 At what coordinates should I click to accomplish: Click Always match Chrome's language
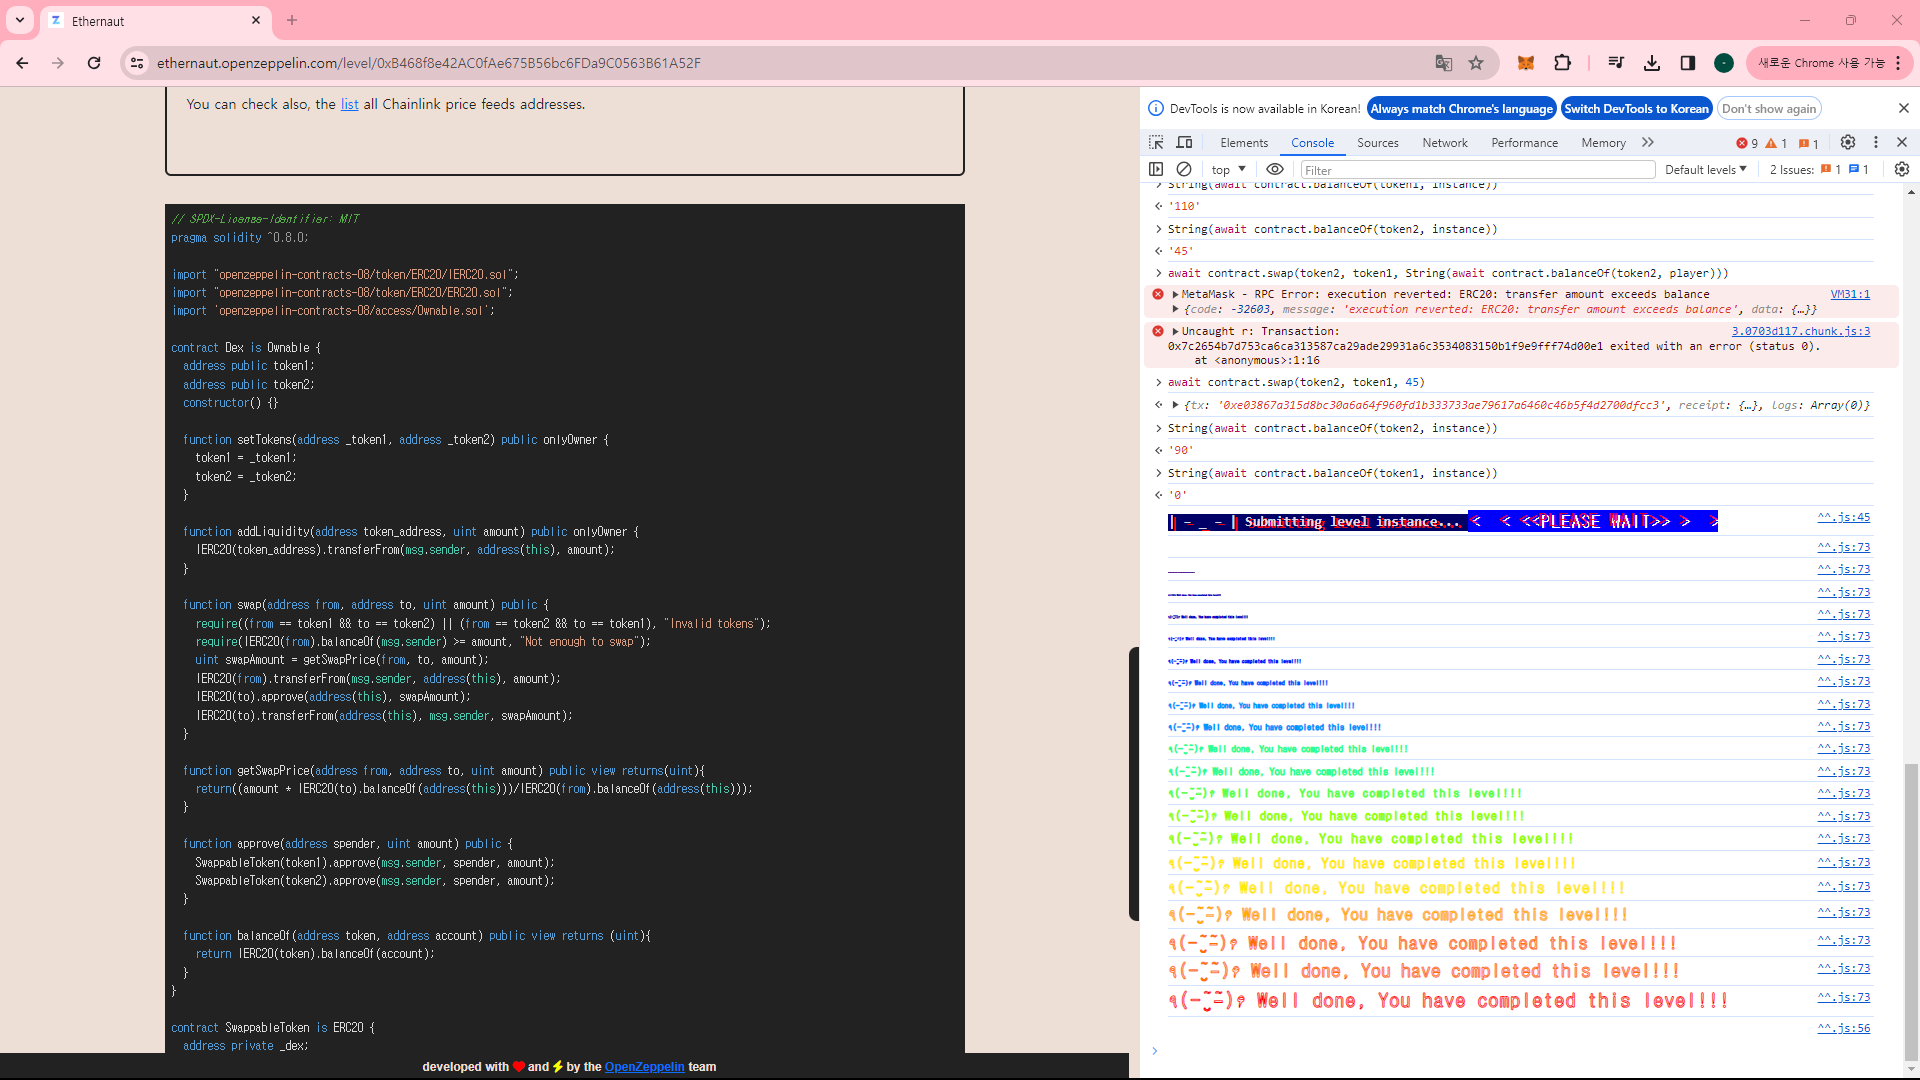(1461, 109)
